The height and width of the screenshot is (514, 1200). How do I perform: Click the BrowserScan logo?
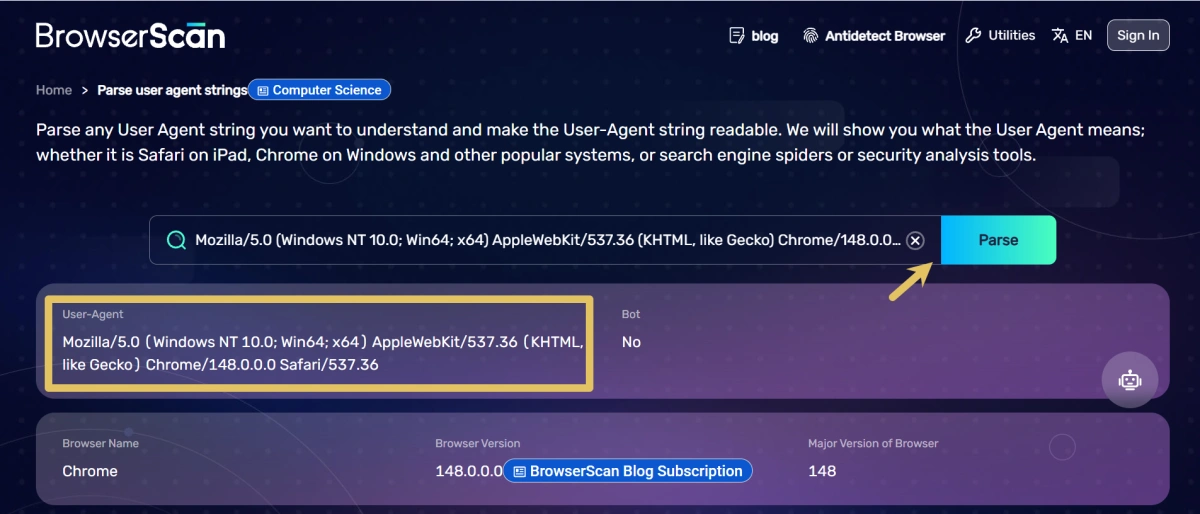130,35
